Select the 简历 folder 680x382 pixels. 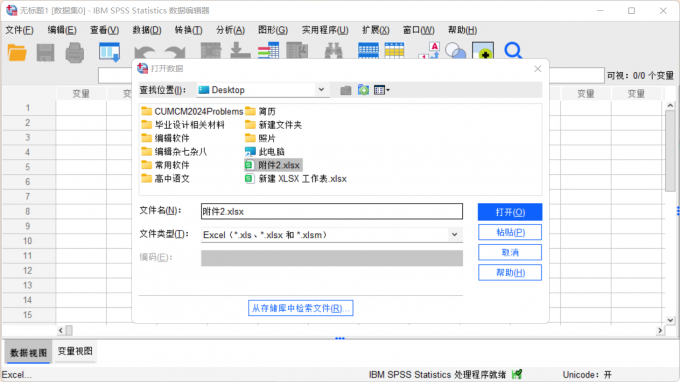260,111
